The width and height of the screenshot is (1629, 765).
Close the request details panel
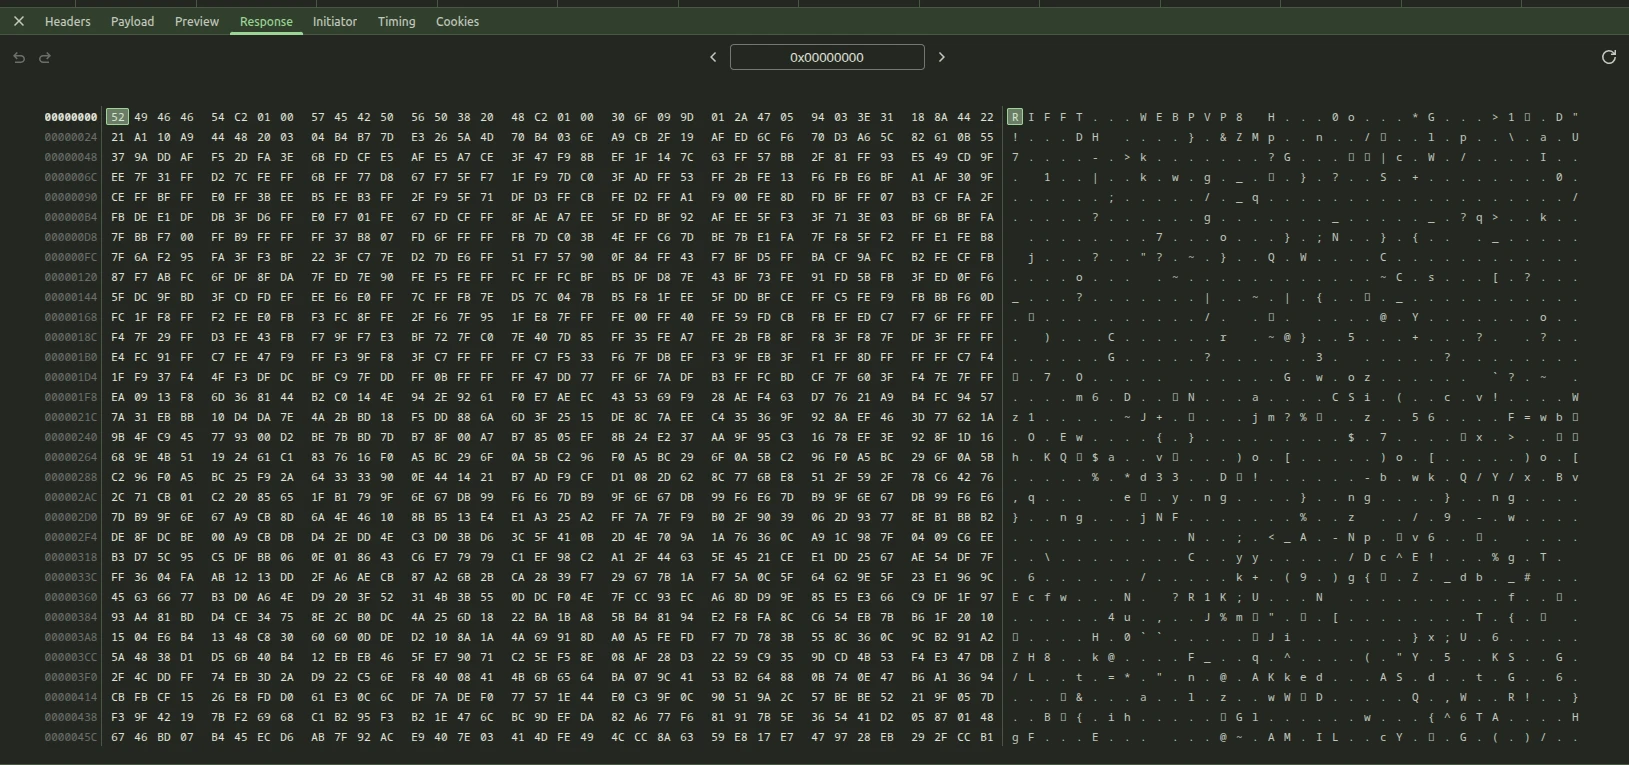point(19,21)
